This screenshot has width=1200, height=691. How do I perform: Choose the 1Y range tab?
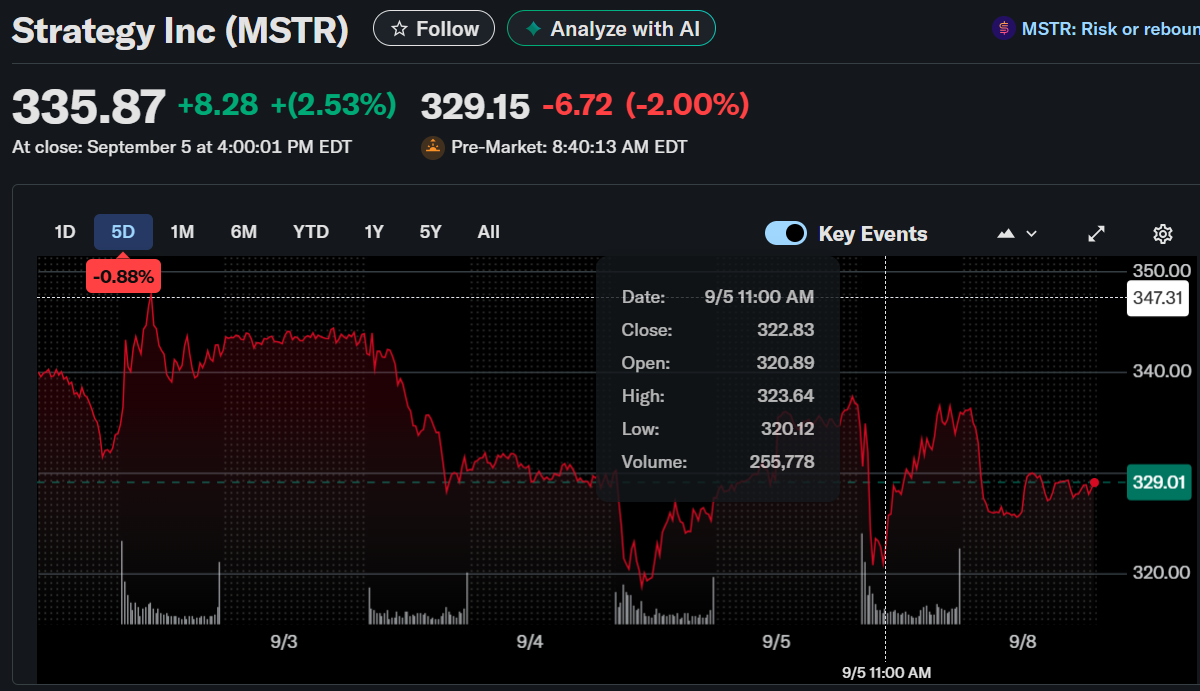tap(374, 232)
